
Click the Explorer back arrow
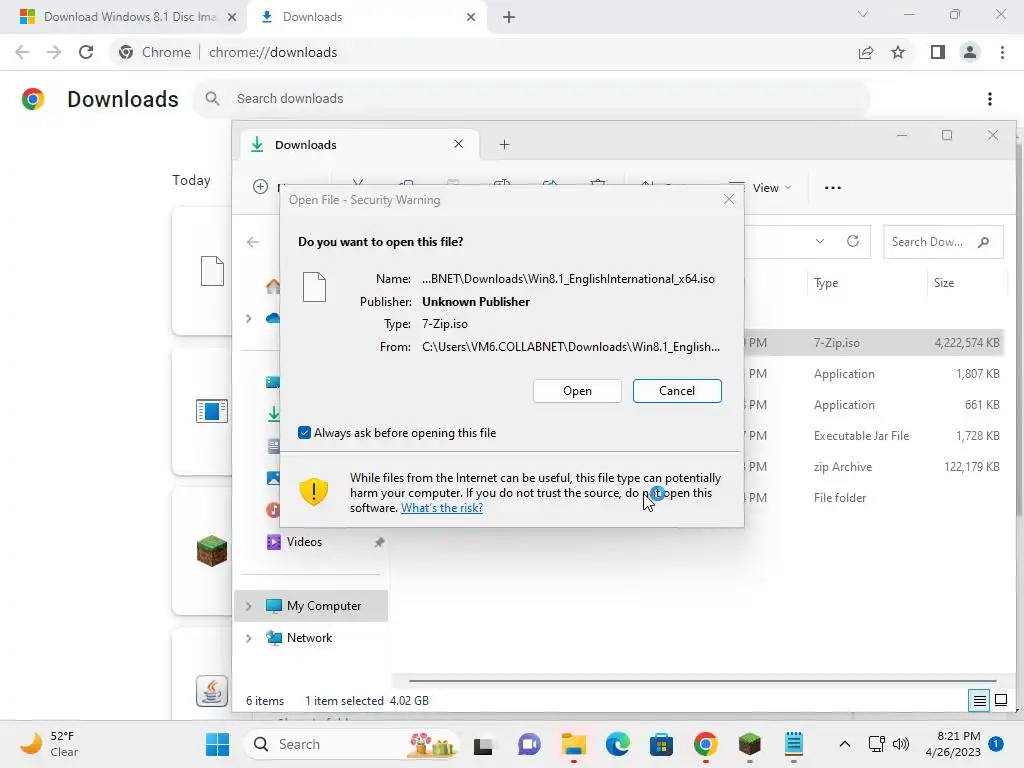point(253,242)
